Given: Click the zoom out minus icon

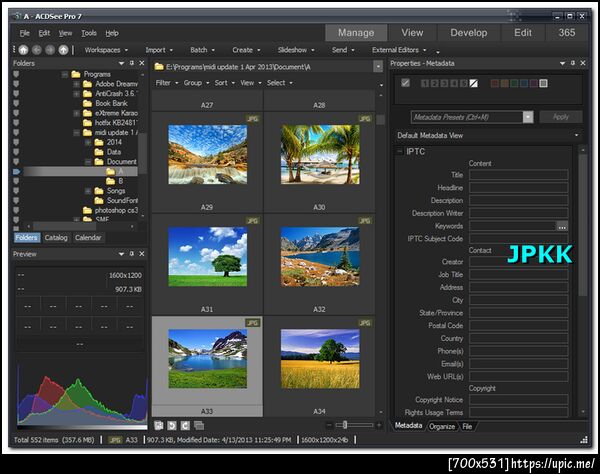Looking at the screenshot, I should 329,425.
